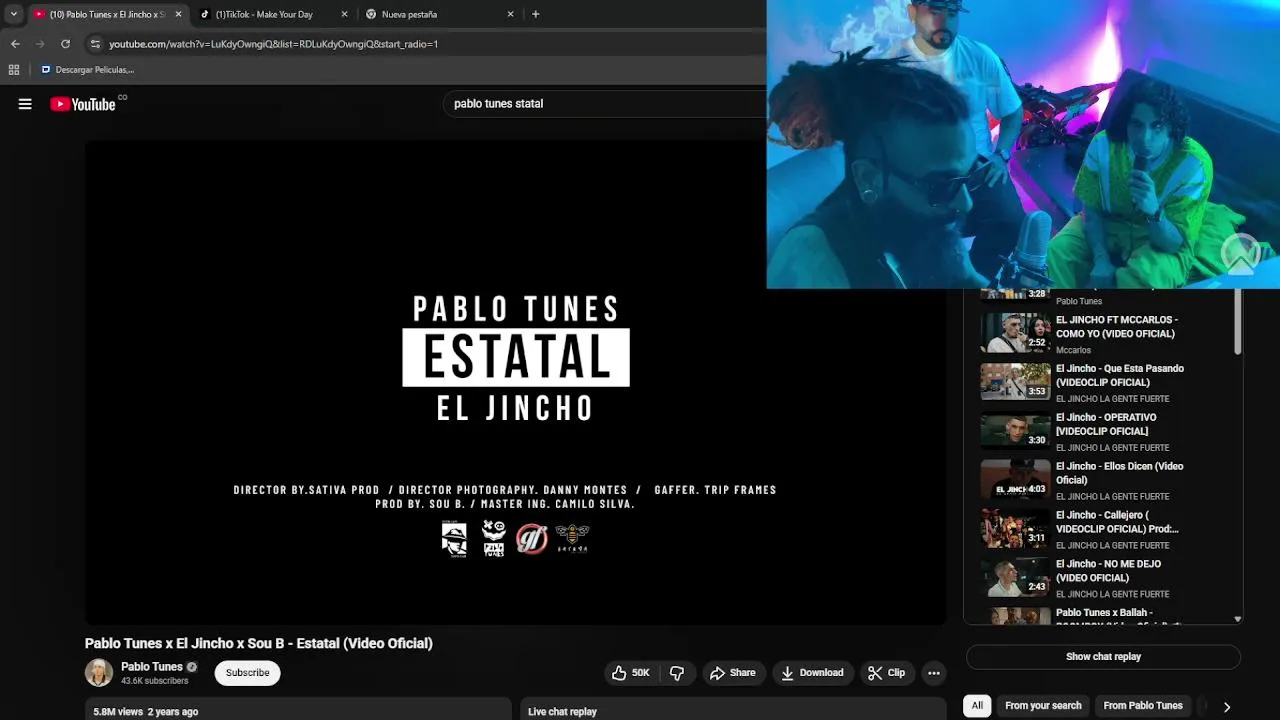Open title El Jincho - OPERATIVO
The image size is (1280, 720).
pyautogui.click(x=1106, y=425)
